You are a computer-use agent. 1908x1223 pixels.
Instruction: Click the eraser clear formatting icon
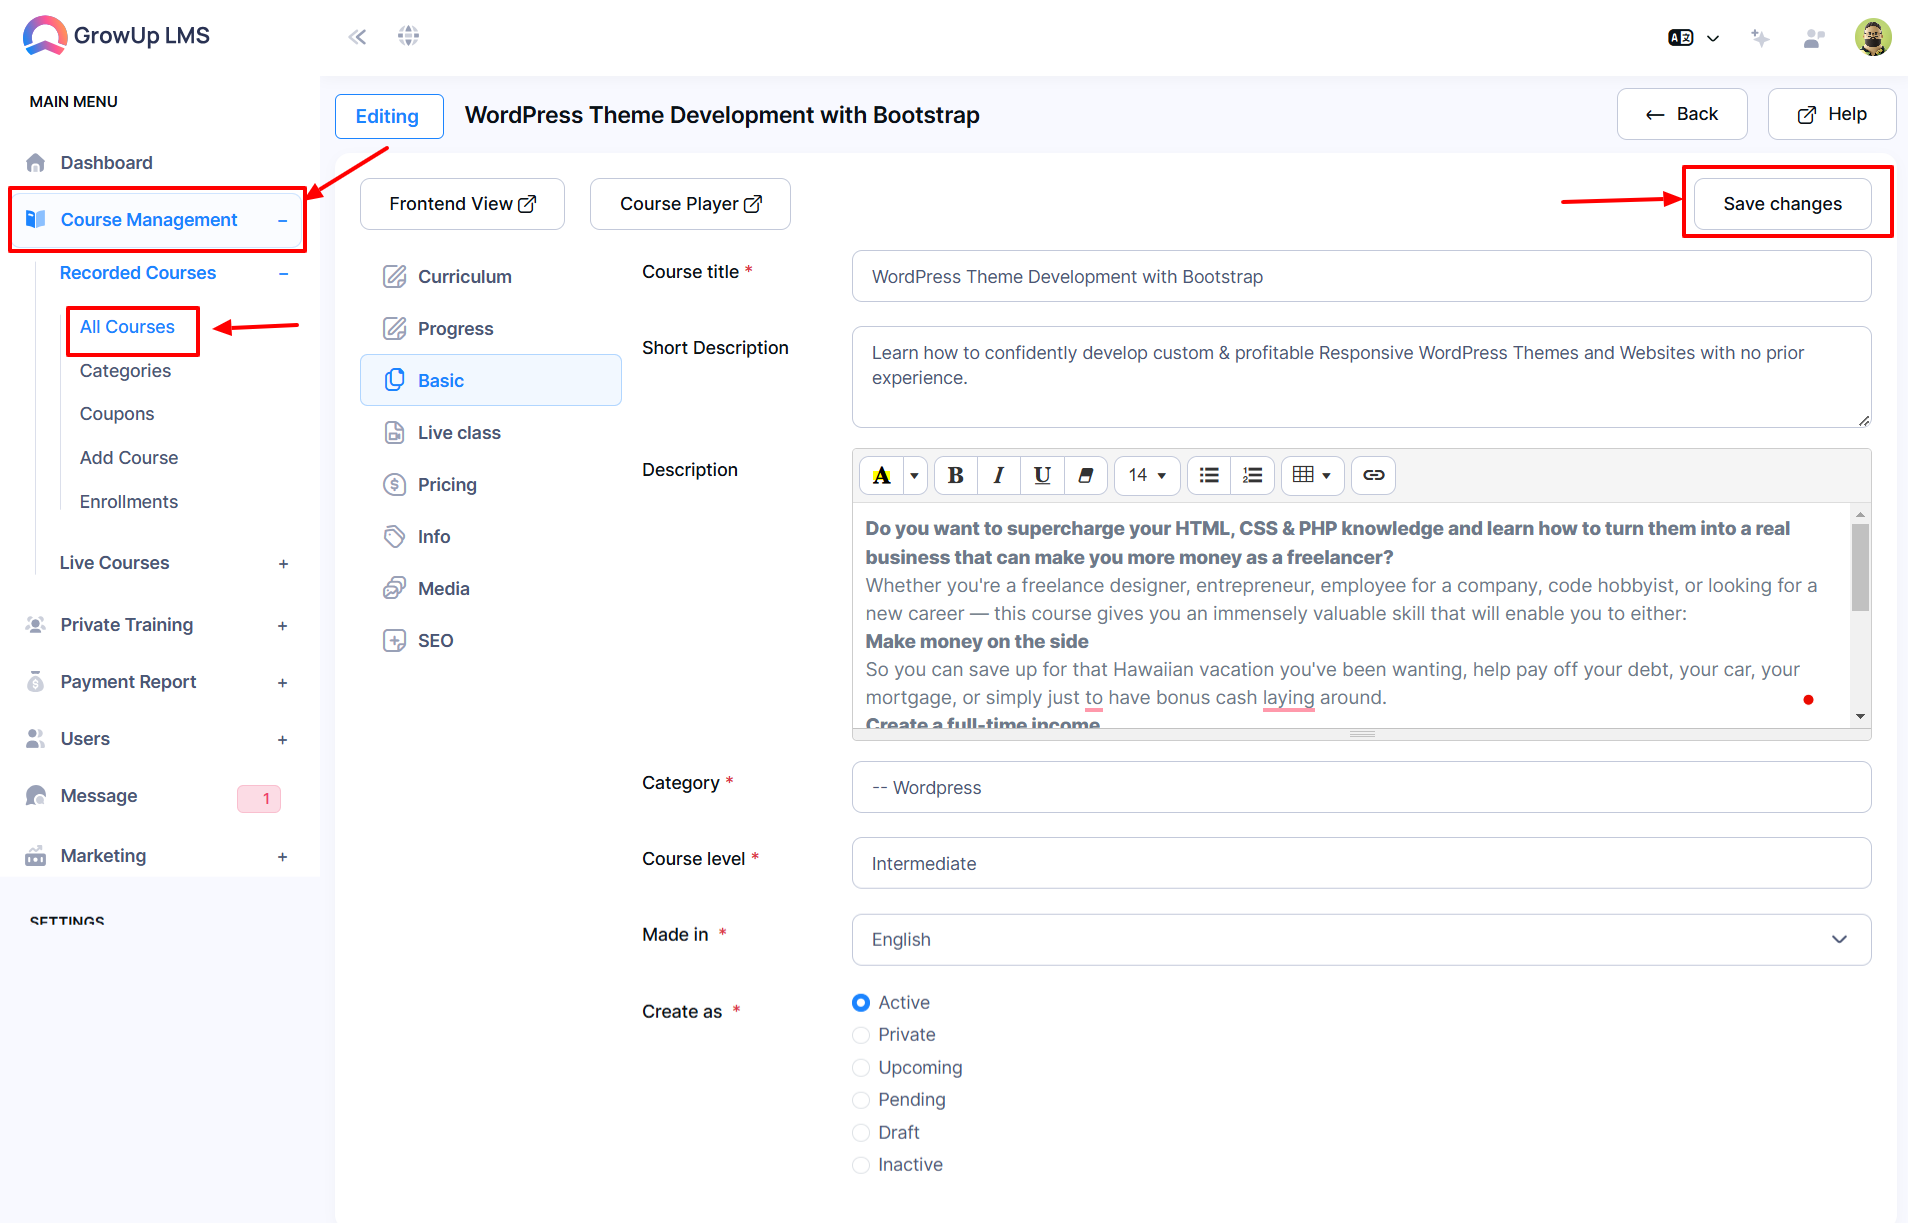1085,475
